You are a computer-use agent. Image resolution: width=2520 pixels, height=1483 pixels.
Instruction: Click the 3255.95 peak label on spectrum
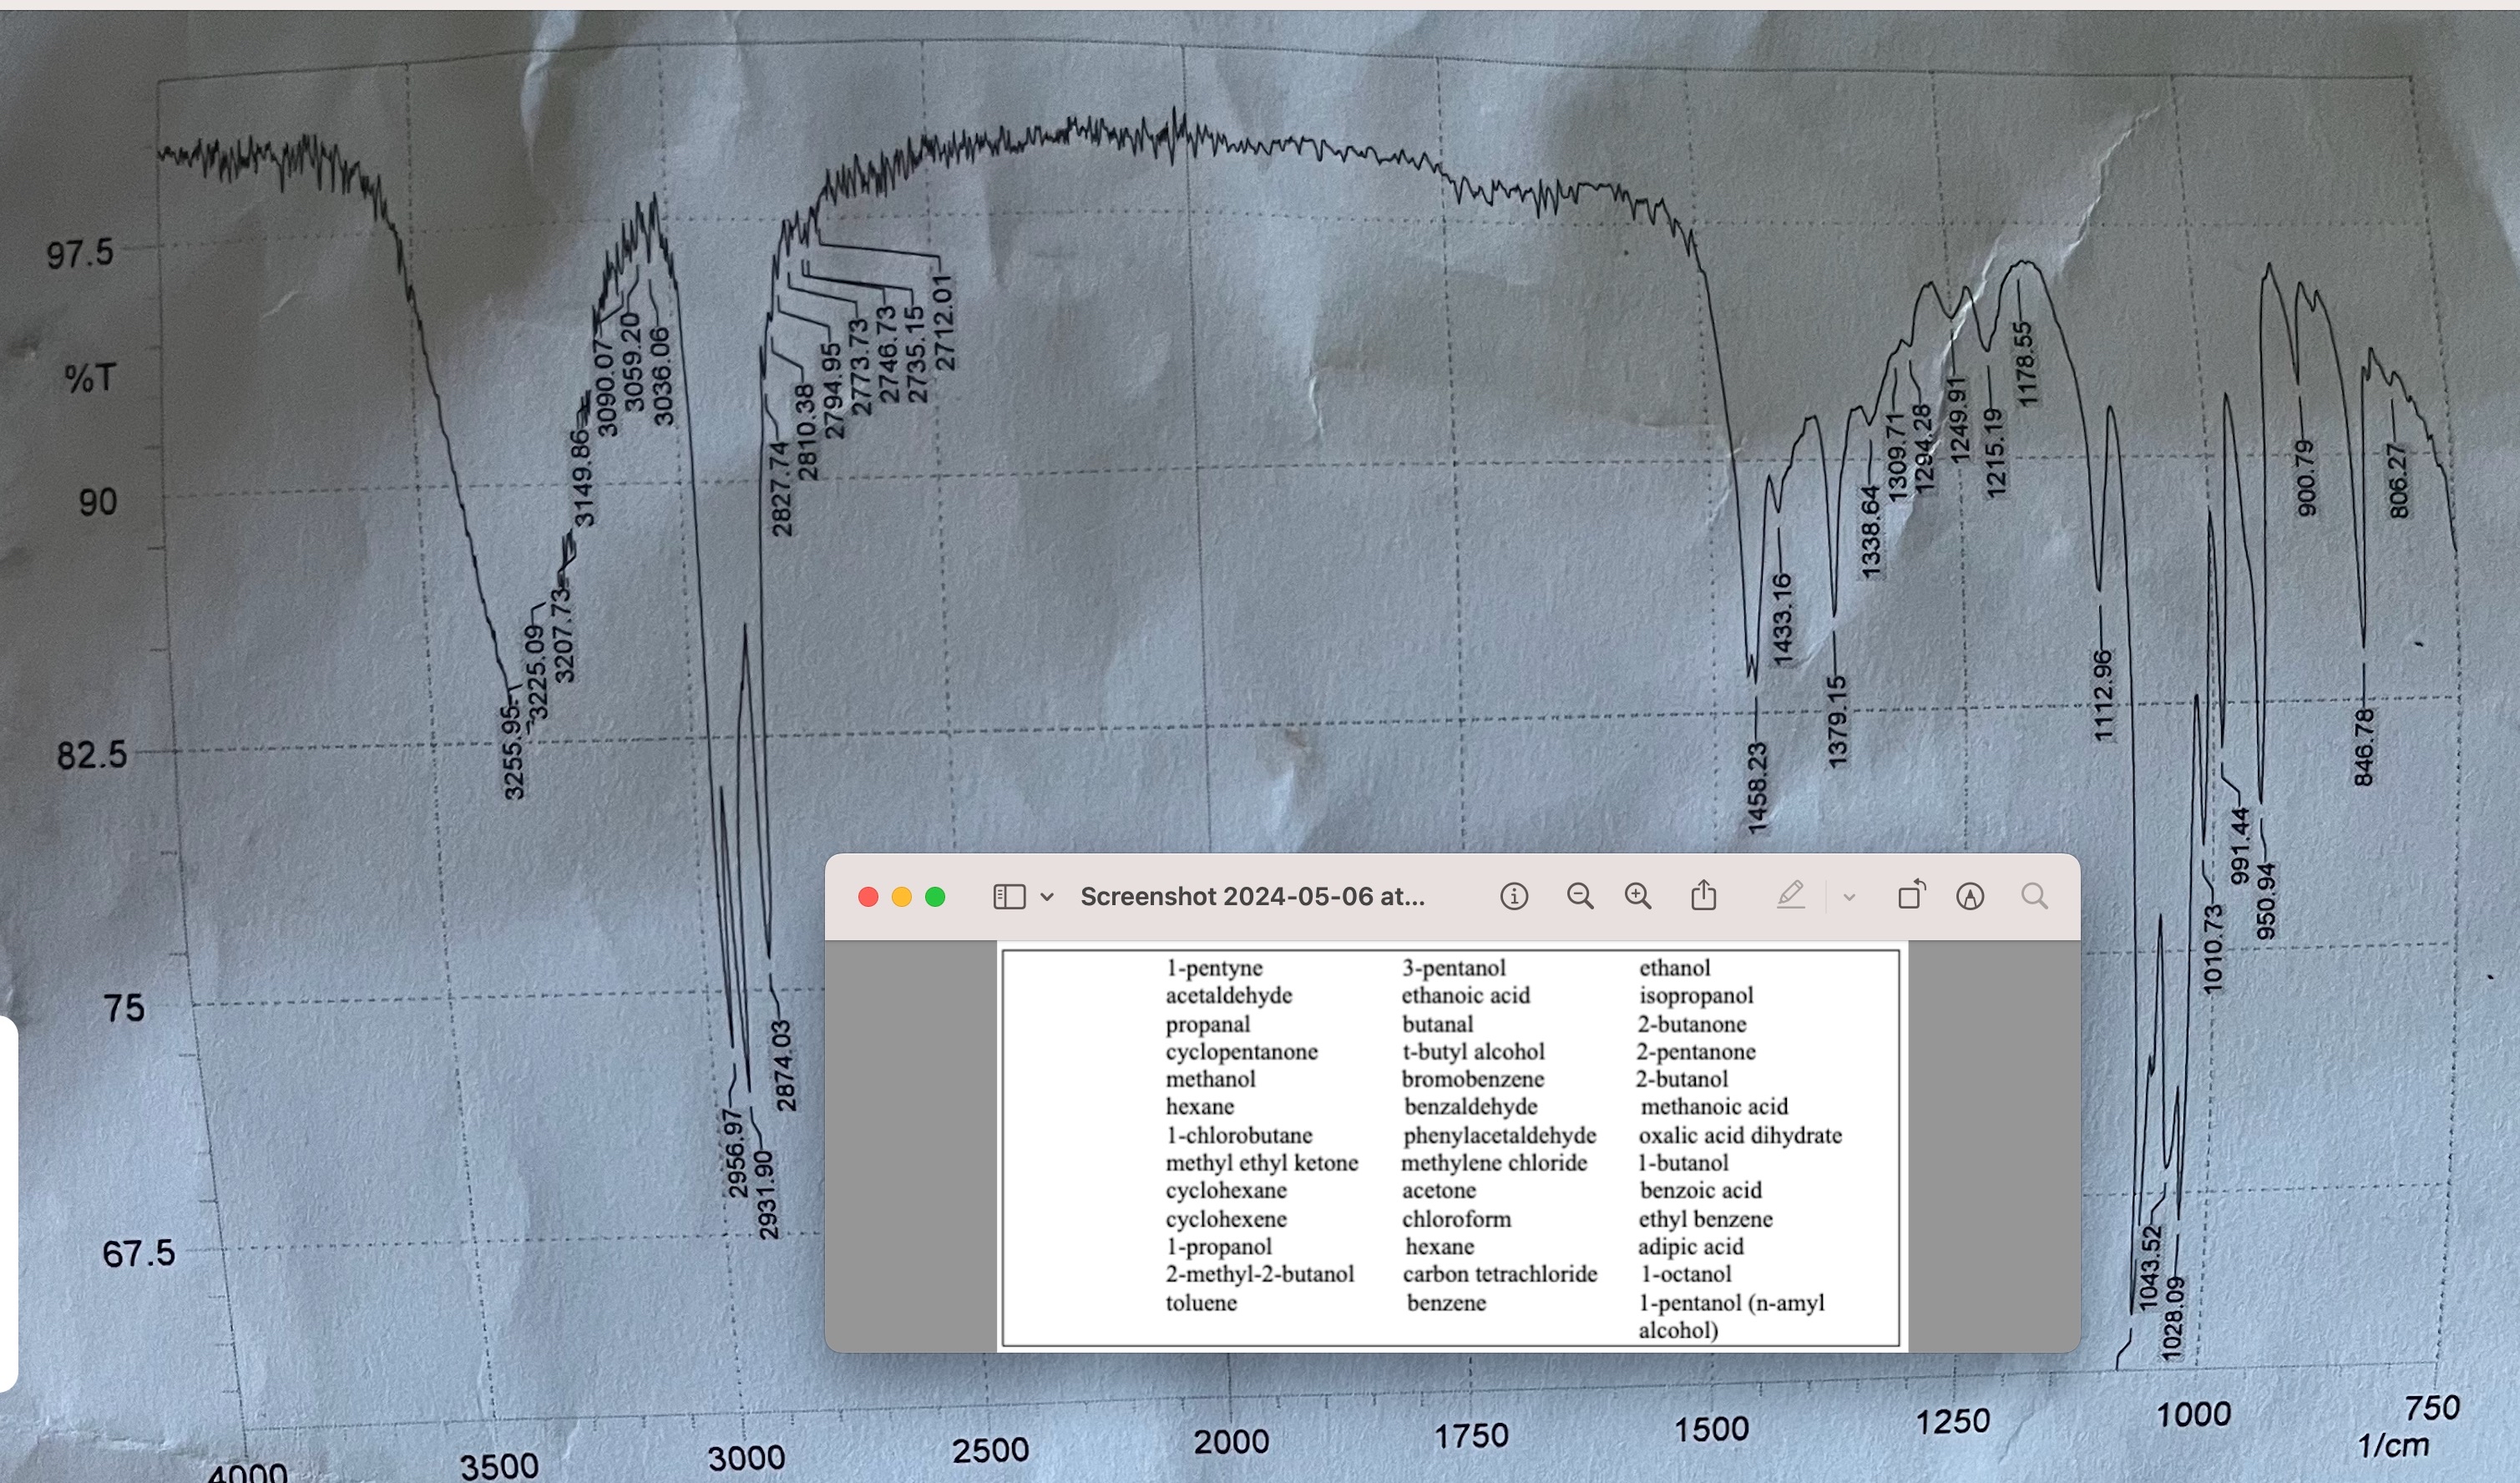513,752
